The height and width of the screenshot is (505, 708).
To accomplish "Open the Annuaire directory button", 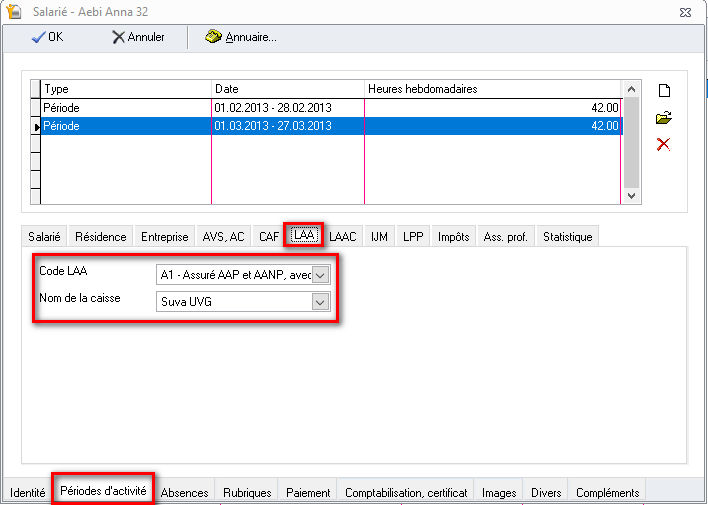I will point(241,37).
